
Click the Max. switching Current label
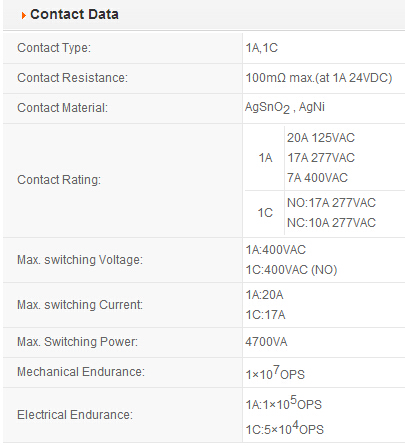click(x=80, y=305)
